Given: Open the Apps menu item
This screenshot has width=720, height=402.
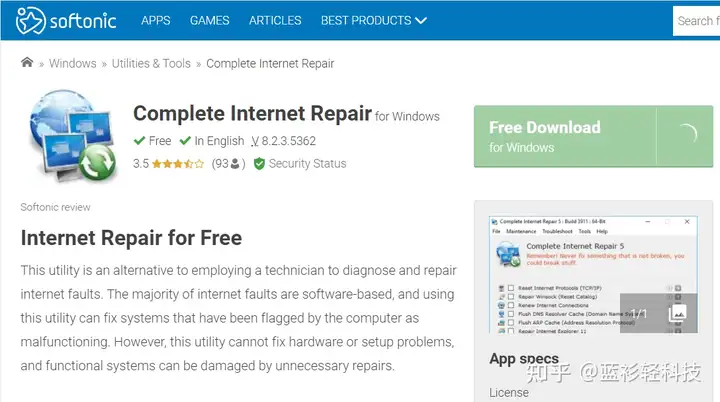Looking at the screenshot, I should 156,21.
